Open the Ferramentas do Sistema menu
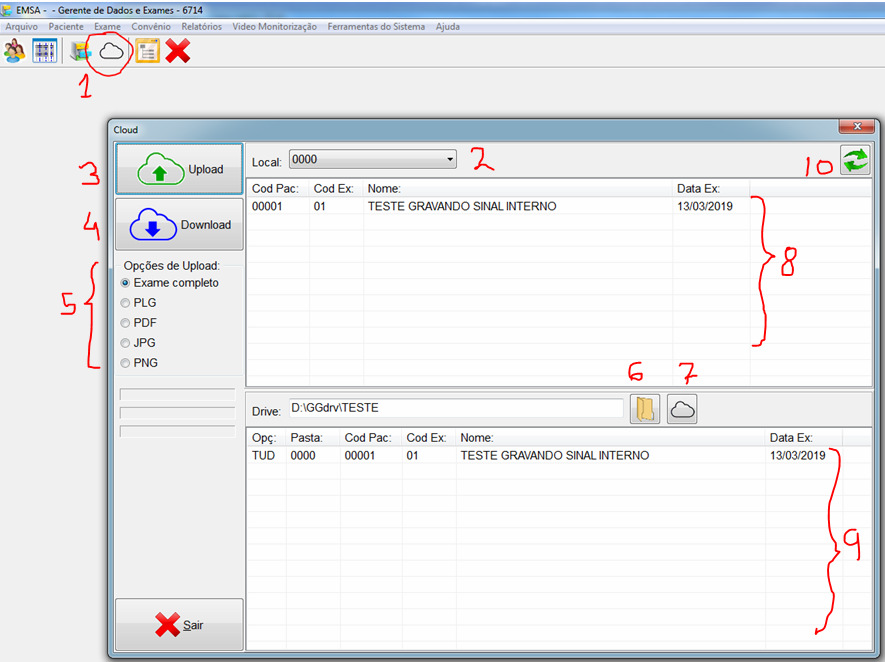 (377, 26)
